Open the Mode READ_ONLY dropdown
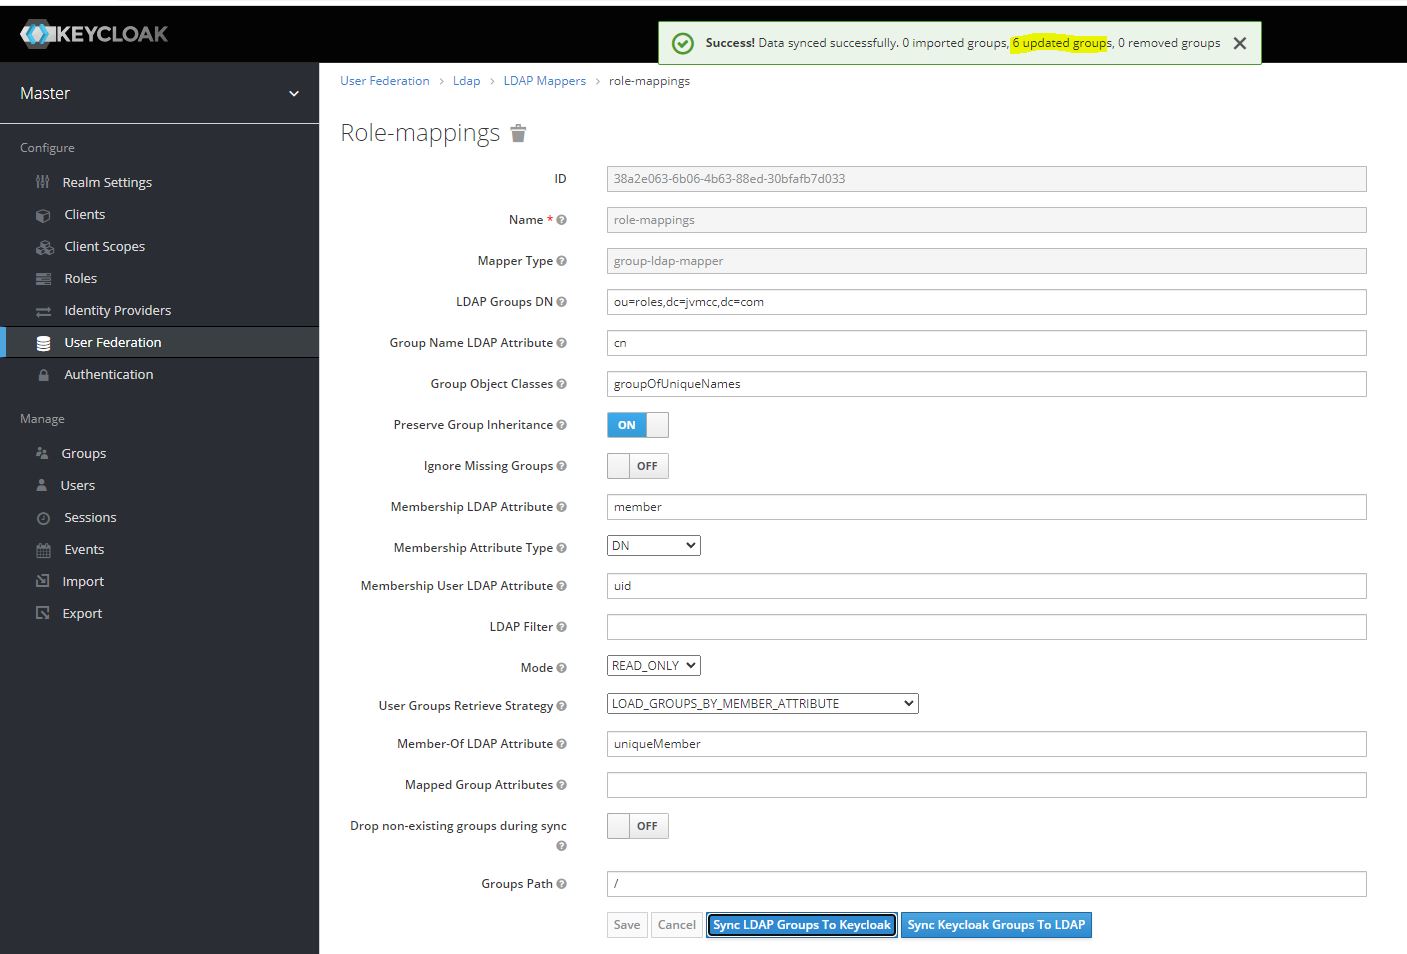Viewport: 1407px width, 954px height. [653, 666]
